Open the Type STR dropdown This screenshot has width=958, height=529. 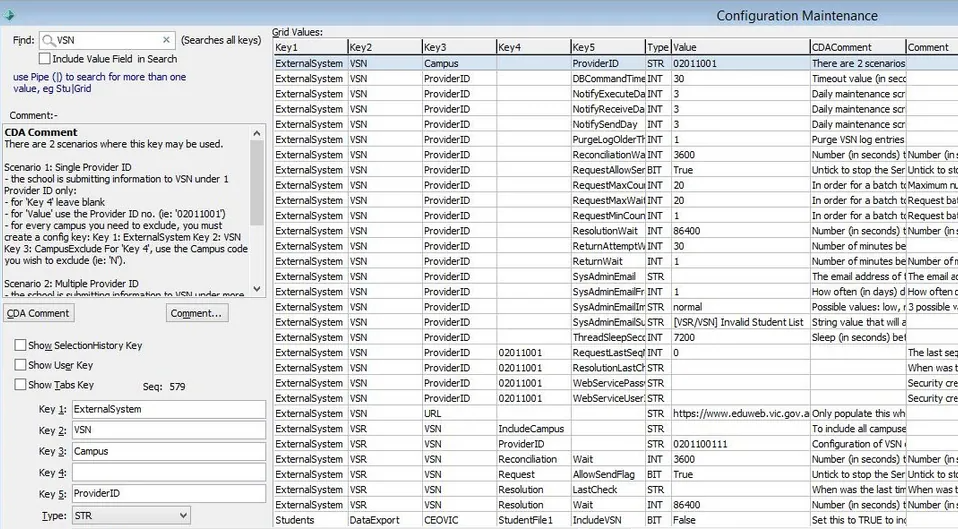[x=131, y=516]
